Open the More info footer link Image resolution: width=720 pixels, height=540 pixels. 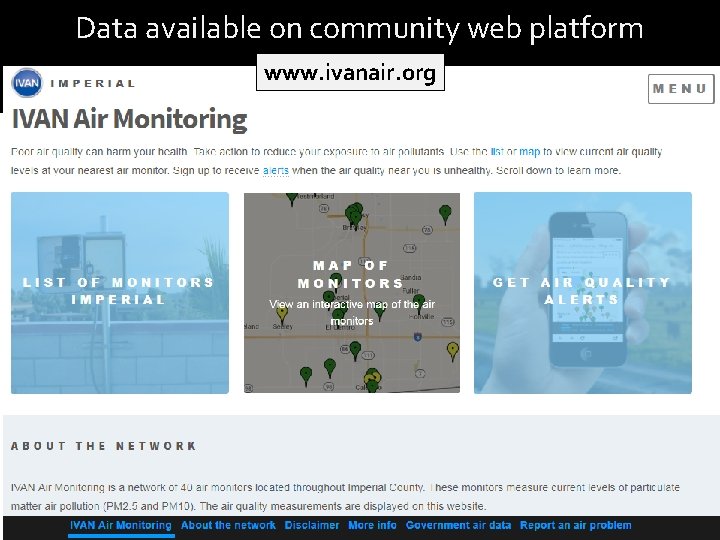[372, 525]
